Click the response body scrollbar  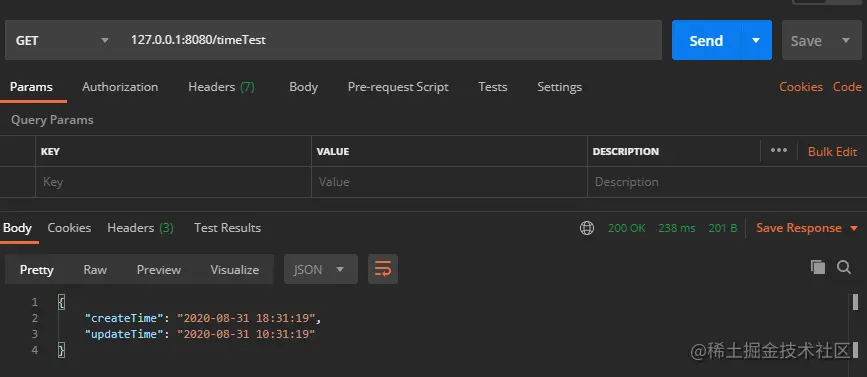click(x=855, y=326)
